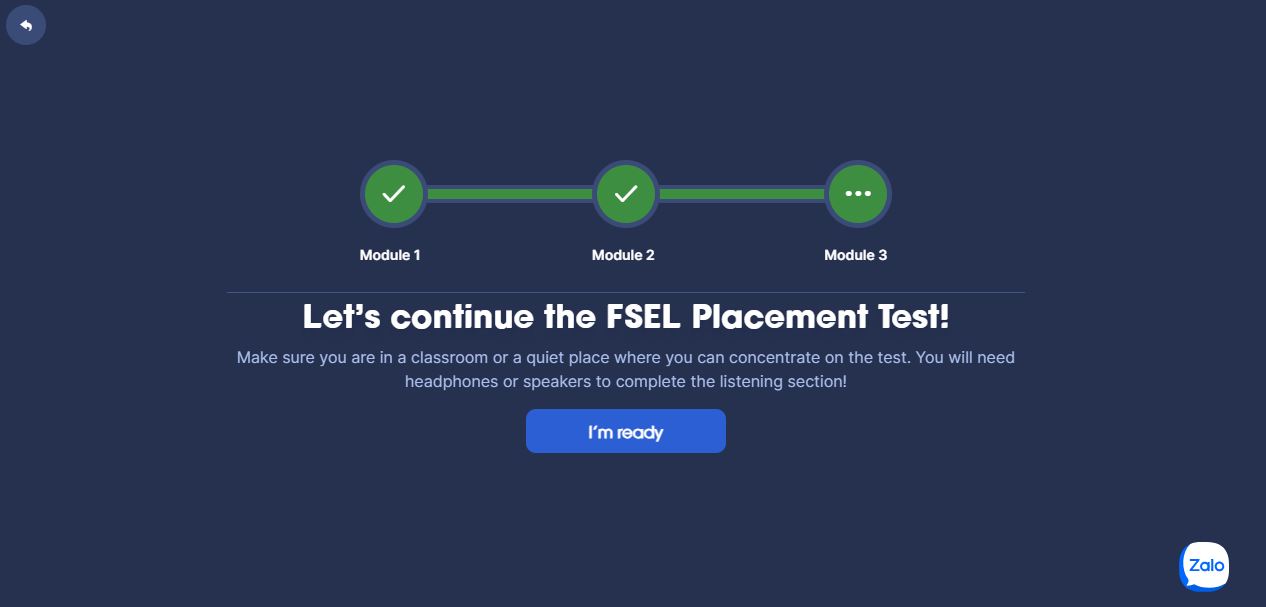
Task: Click the line beginning Make sure you are
Action: 626,357
